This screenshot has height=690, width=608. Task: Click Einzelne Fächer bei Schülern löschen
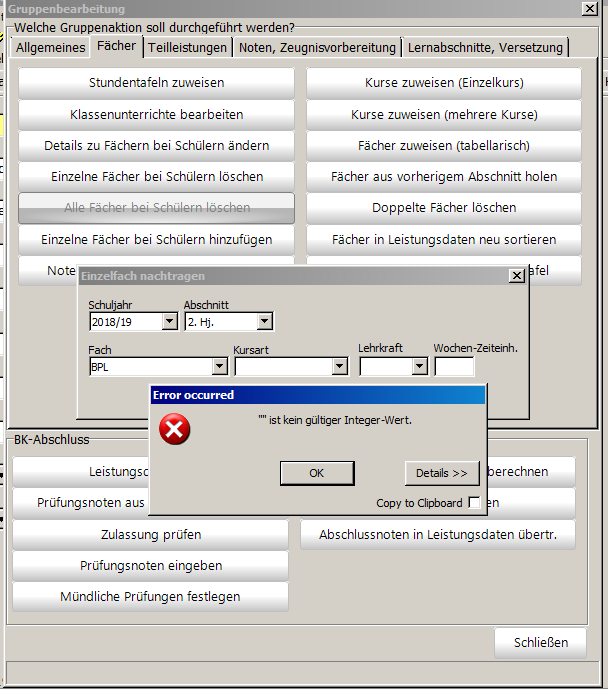point(156,176)
